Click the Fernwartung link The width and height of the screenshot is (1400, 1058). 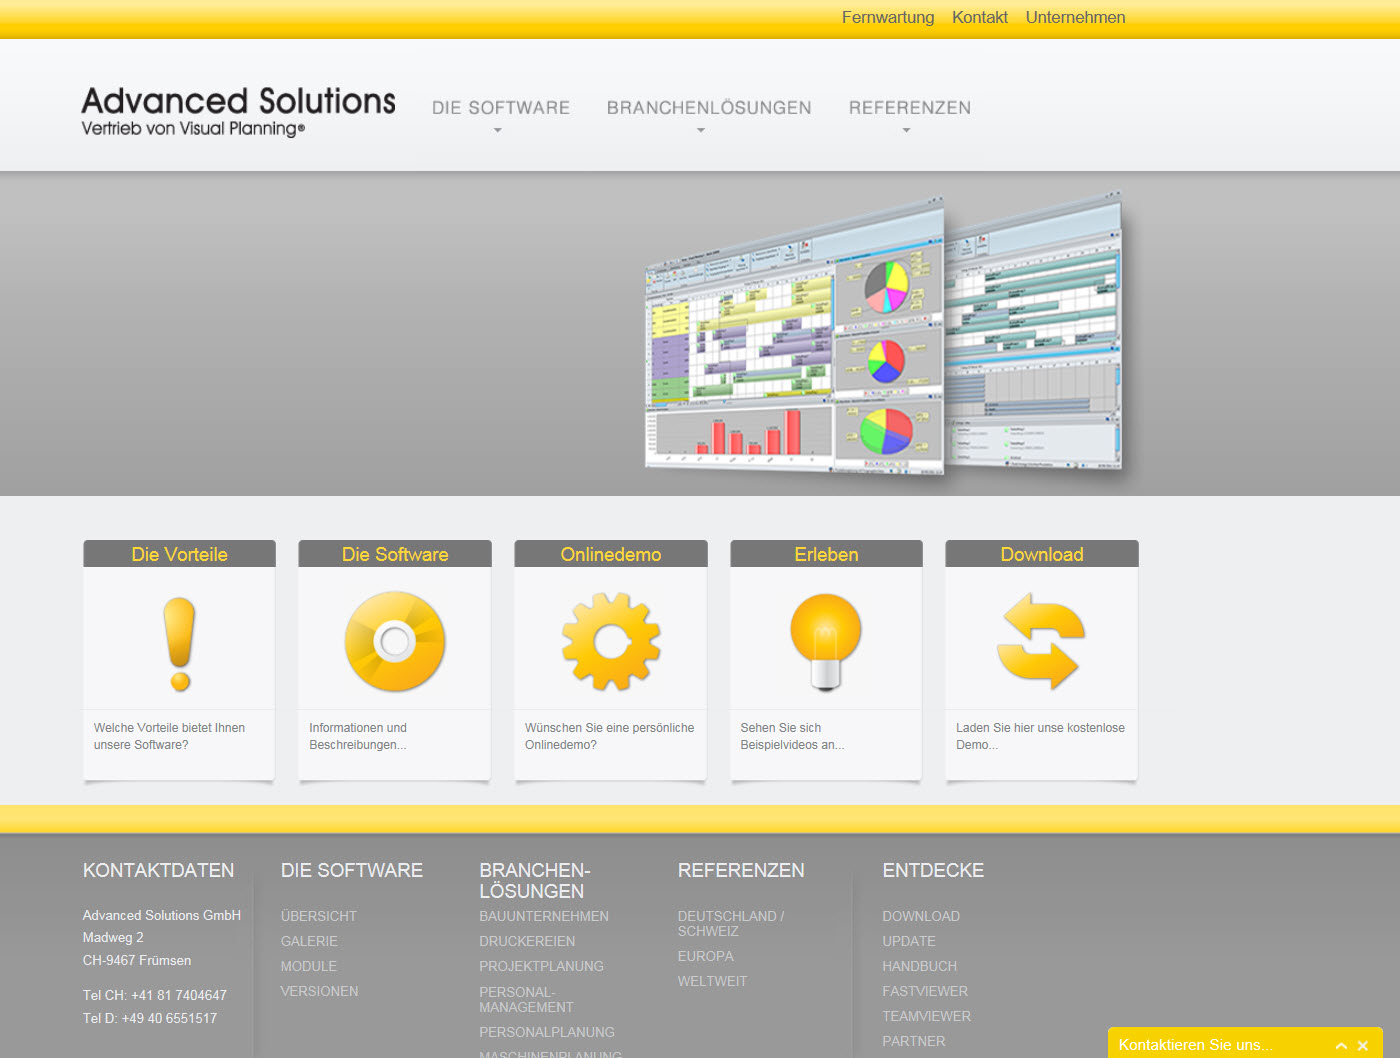[x=887, y=17]
